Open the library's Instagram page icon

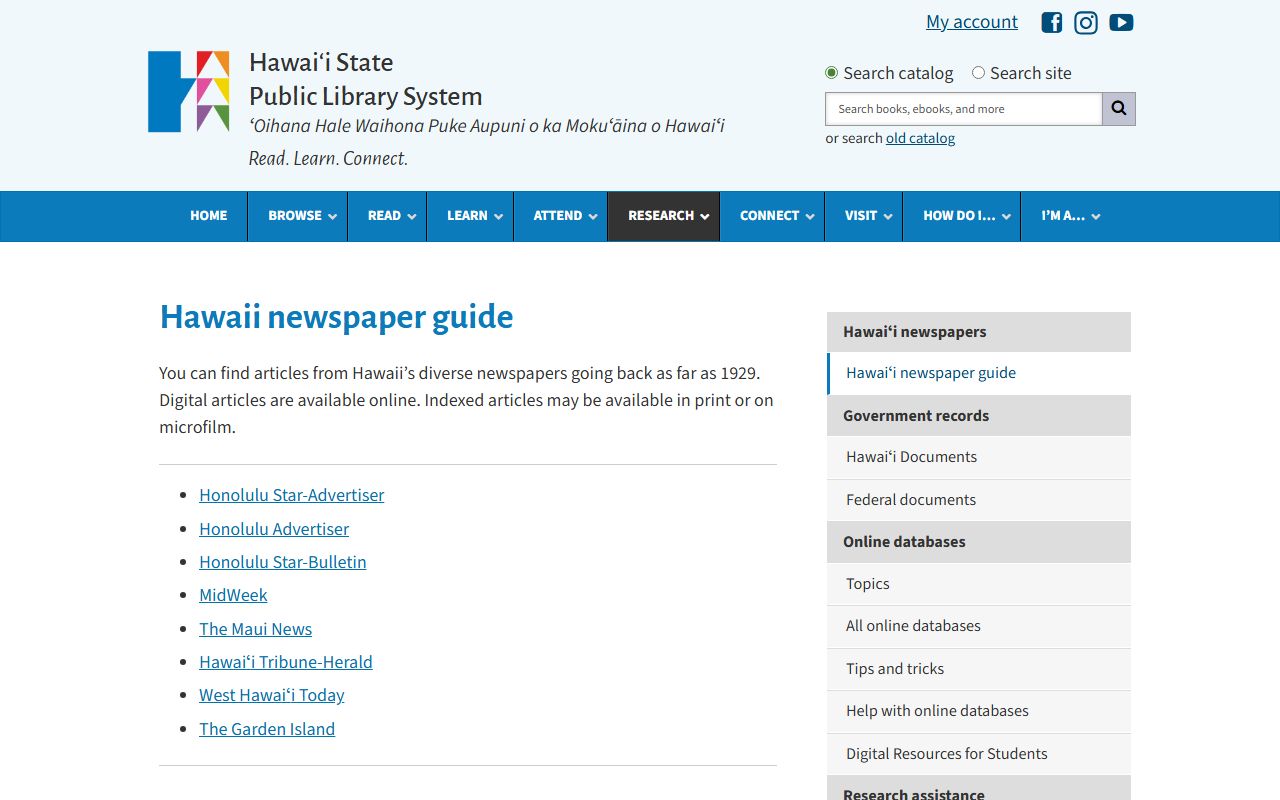tap(1086, 22)
